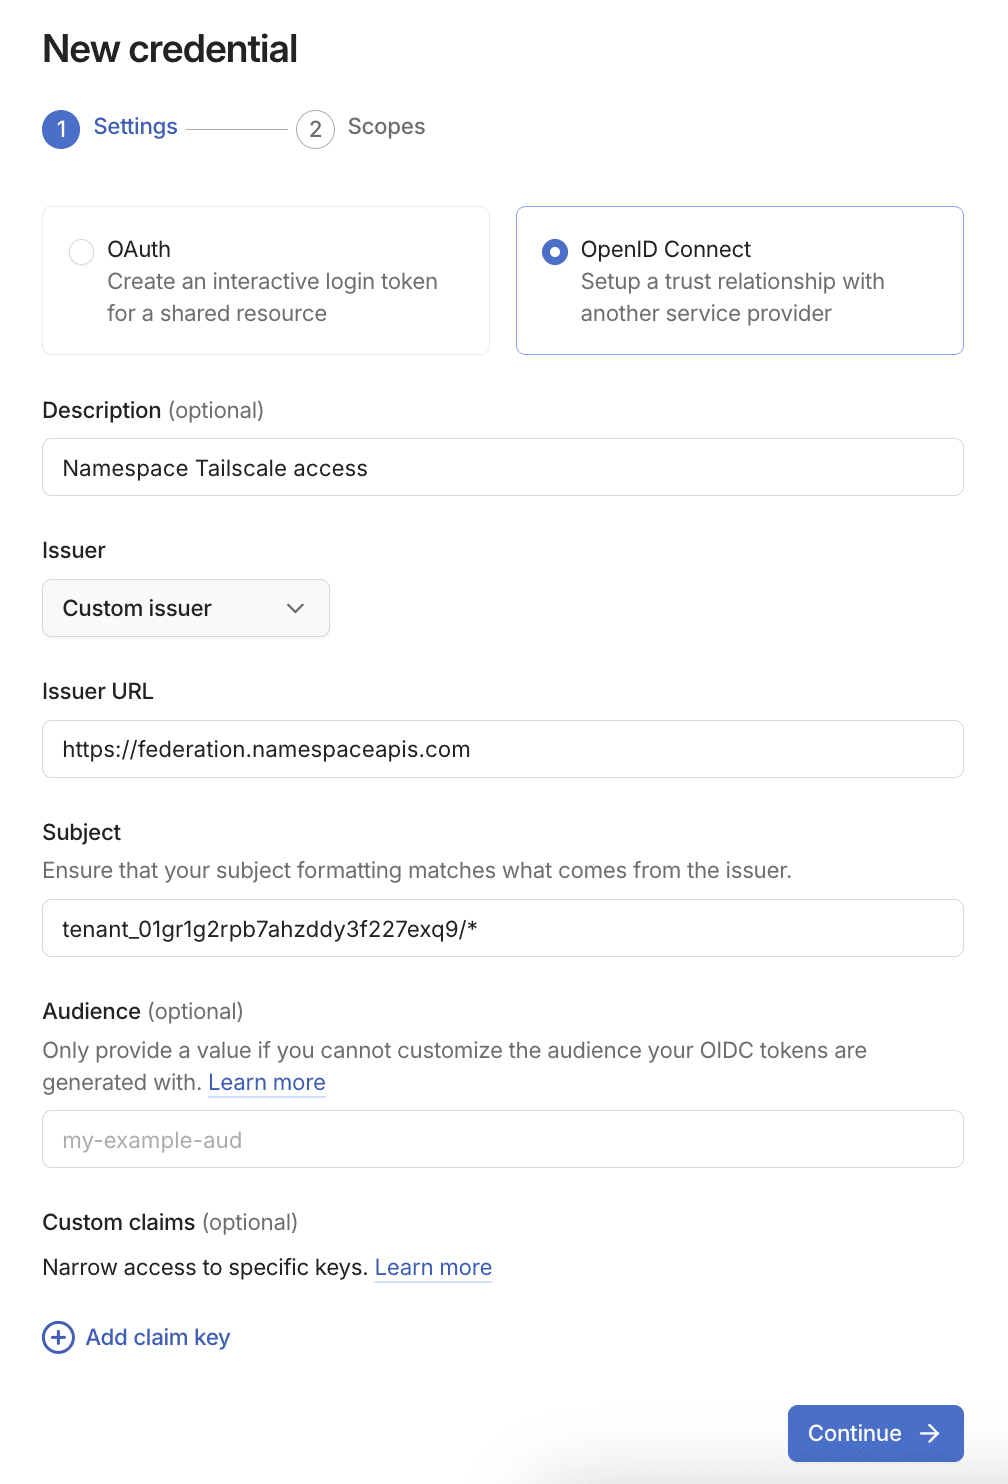Click the Namespace Tailscale access description field
The width and height of the screenshot is (1008, 1484).
point(502,467)
